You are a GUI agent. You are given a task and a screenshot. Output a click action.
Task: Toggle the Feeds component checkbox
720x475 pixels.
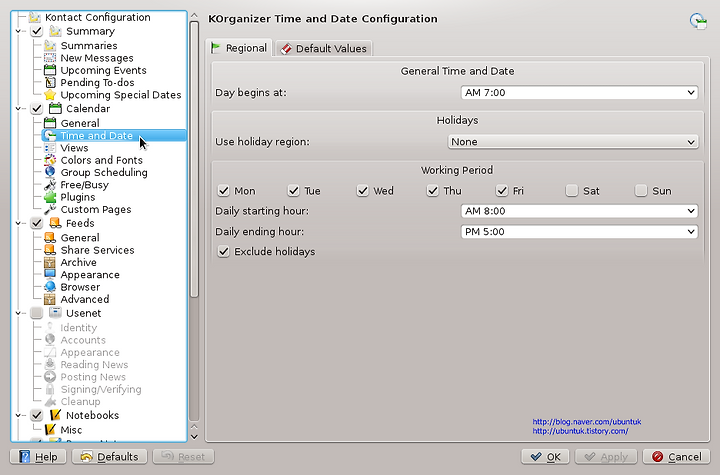pyautogui.click(x=37, y=223)
